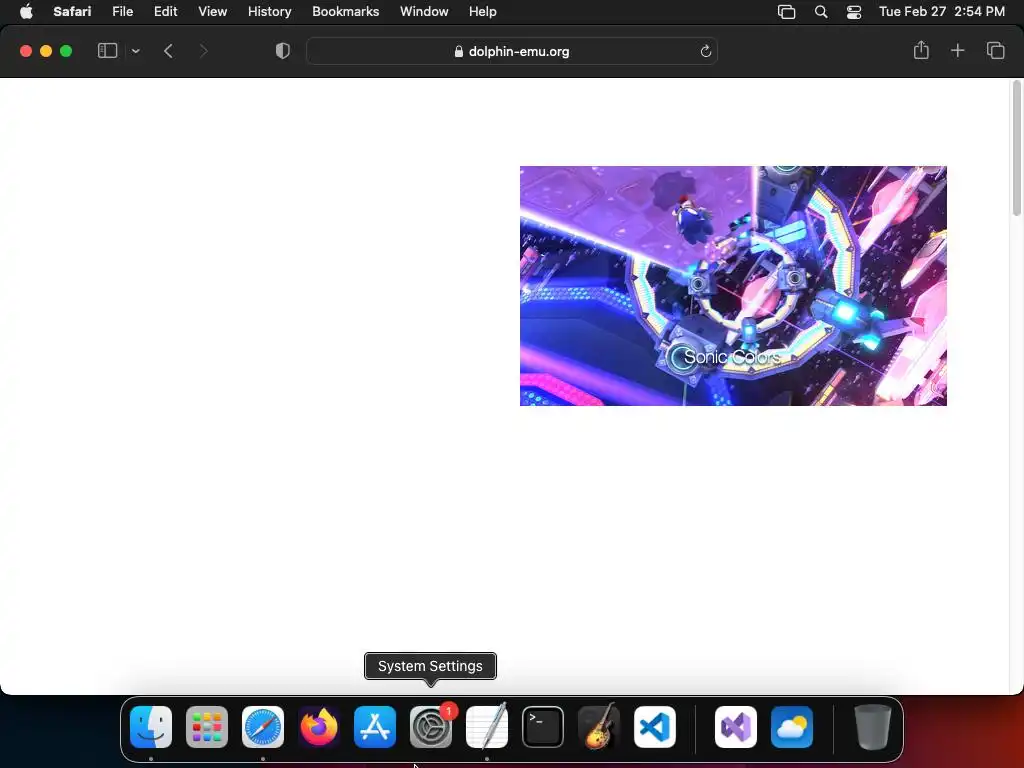1024x768 pixels.
Task: Open the History menu
Action: point(269,11)
